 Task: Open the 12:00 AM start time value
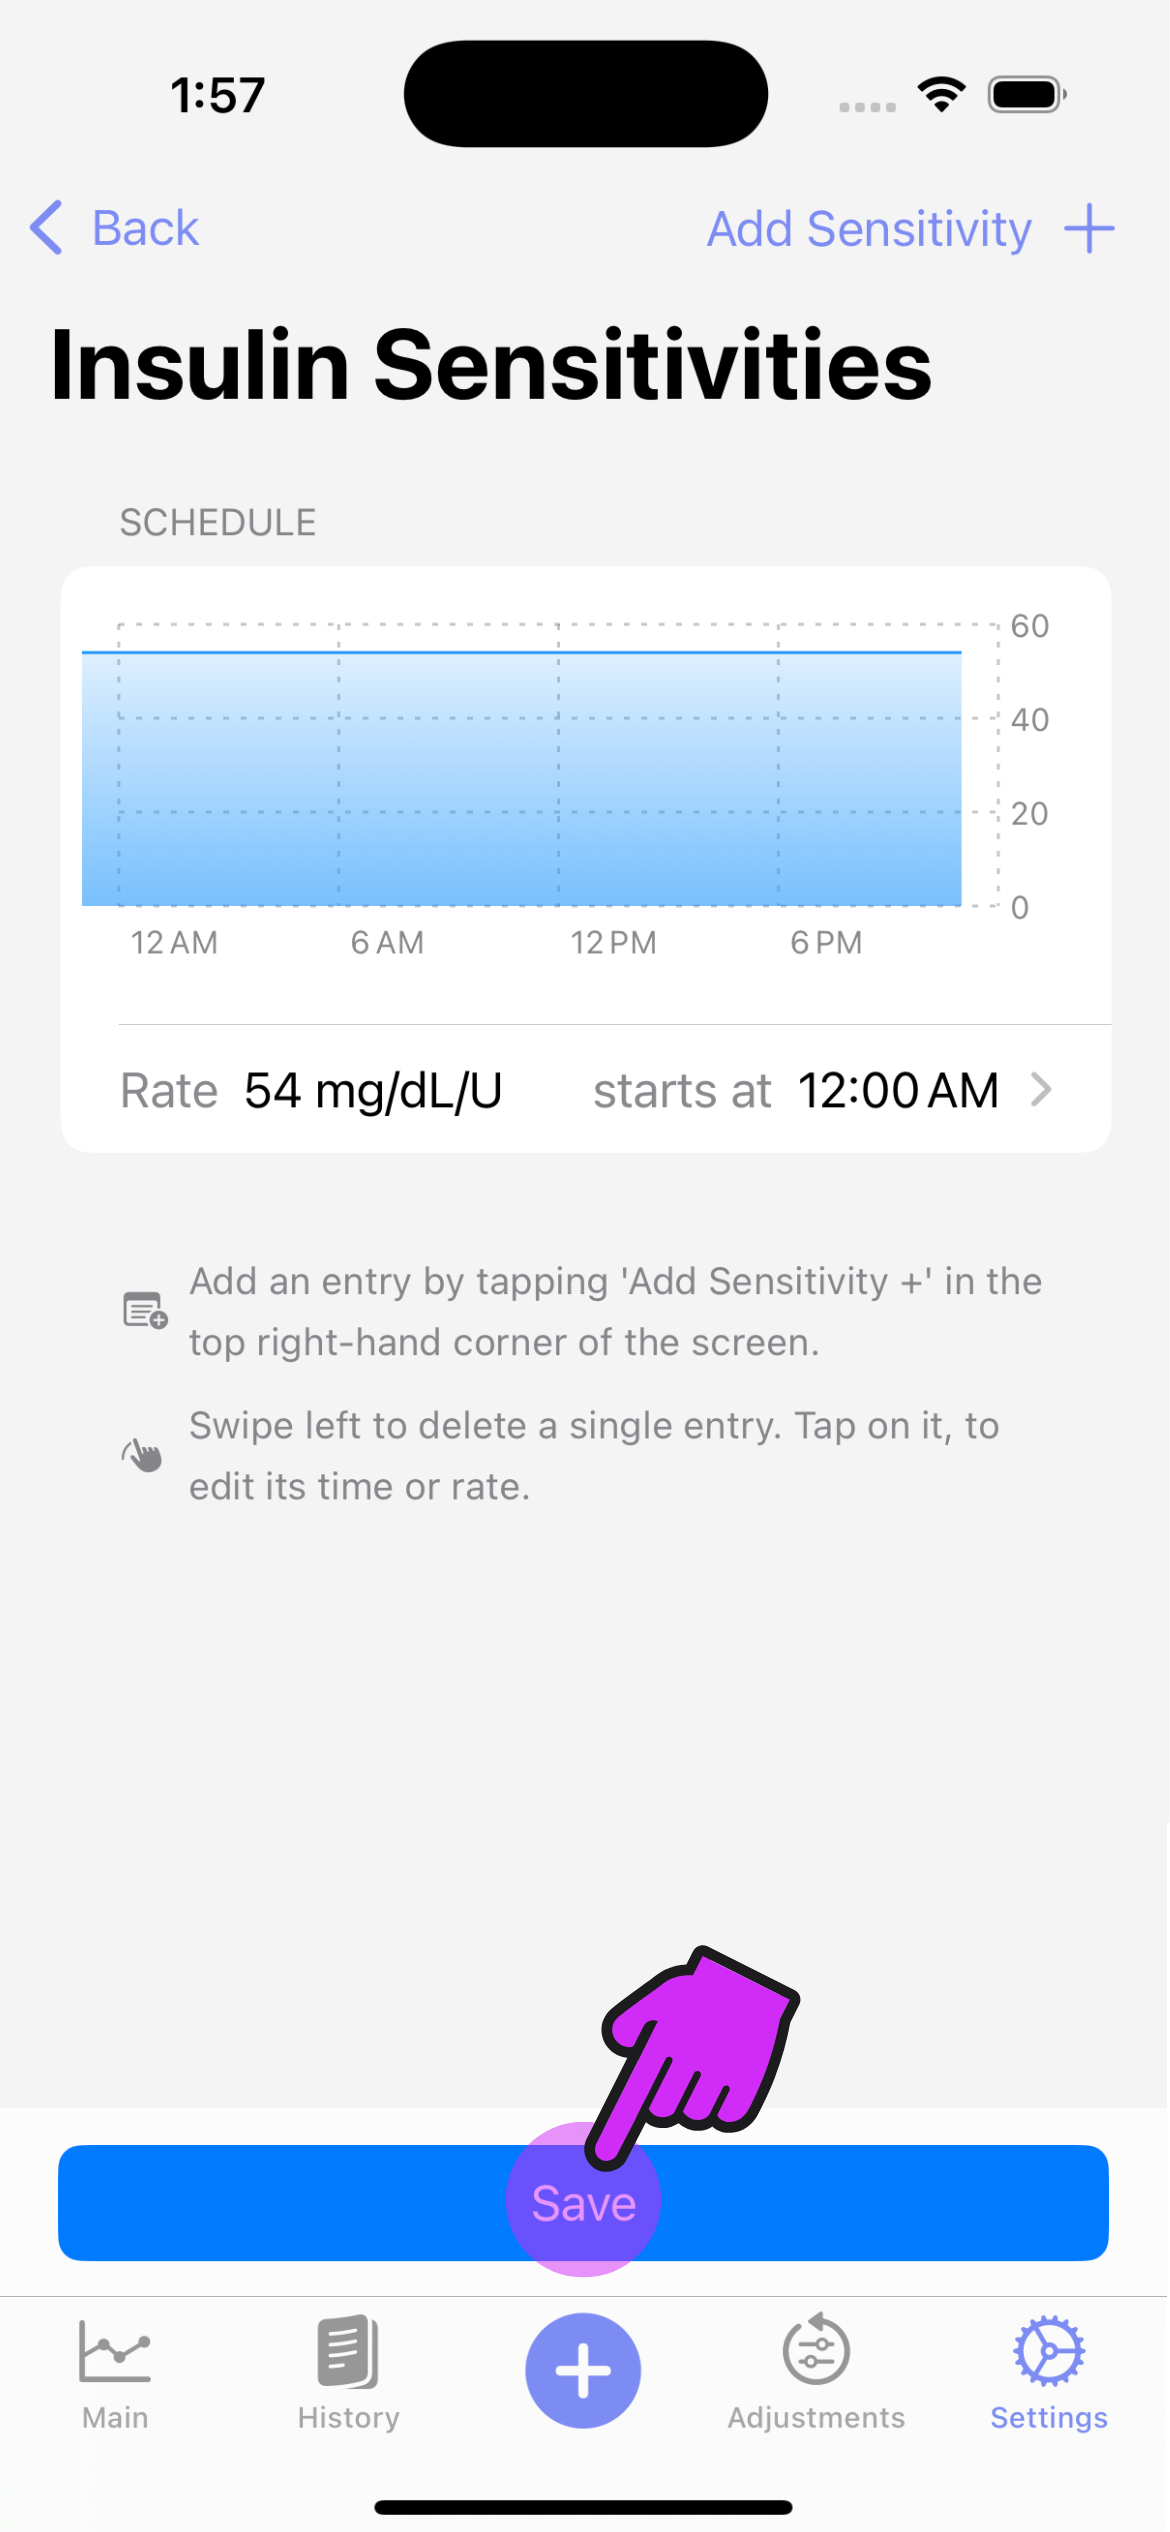[x=897, y=1090]
